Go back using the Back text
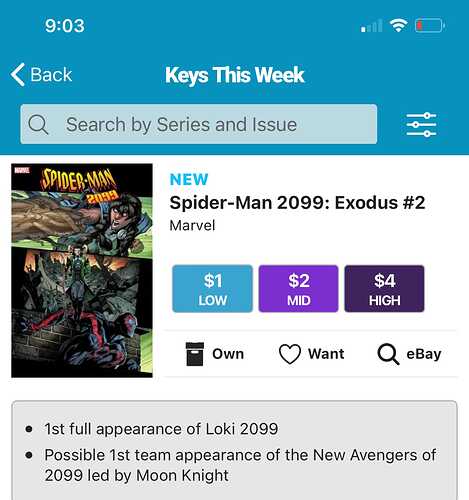This screenshot has height=500, width=469. point(51,75)
